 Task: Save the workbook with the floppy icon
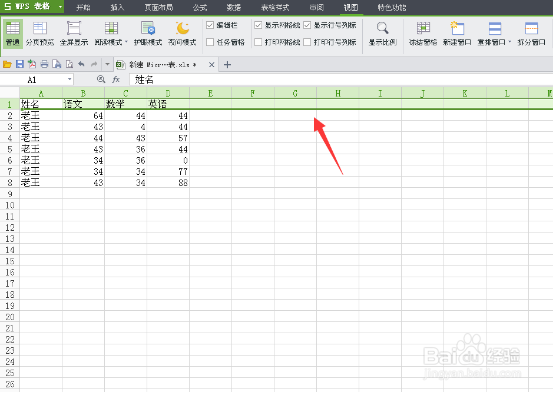pos(20,64)
